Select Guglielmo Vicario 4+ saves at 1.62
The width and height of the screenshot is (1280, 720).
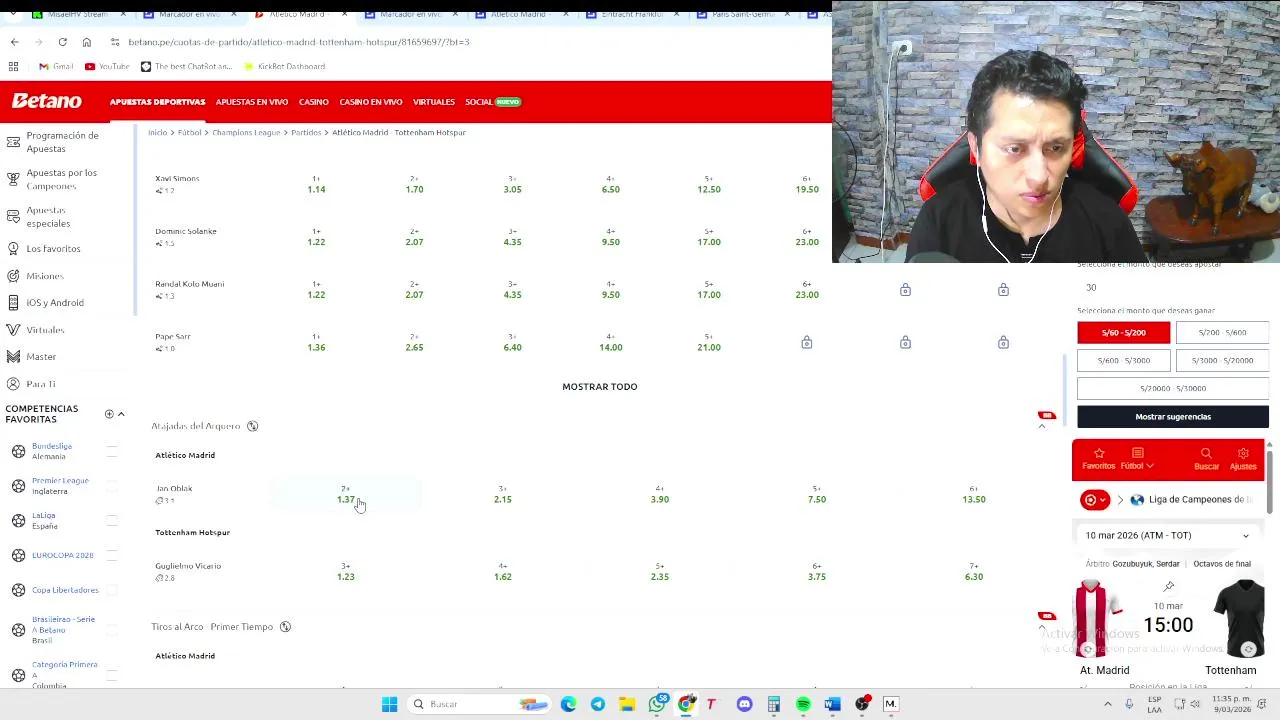502,571
